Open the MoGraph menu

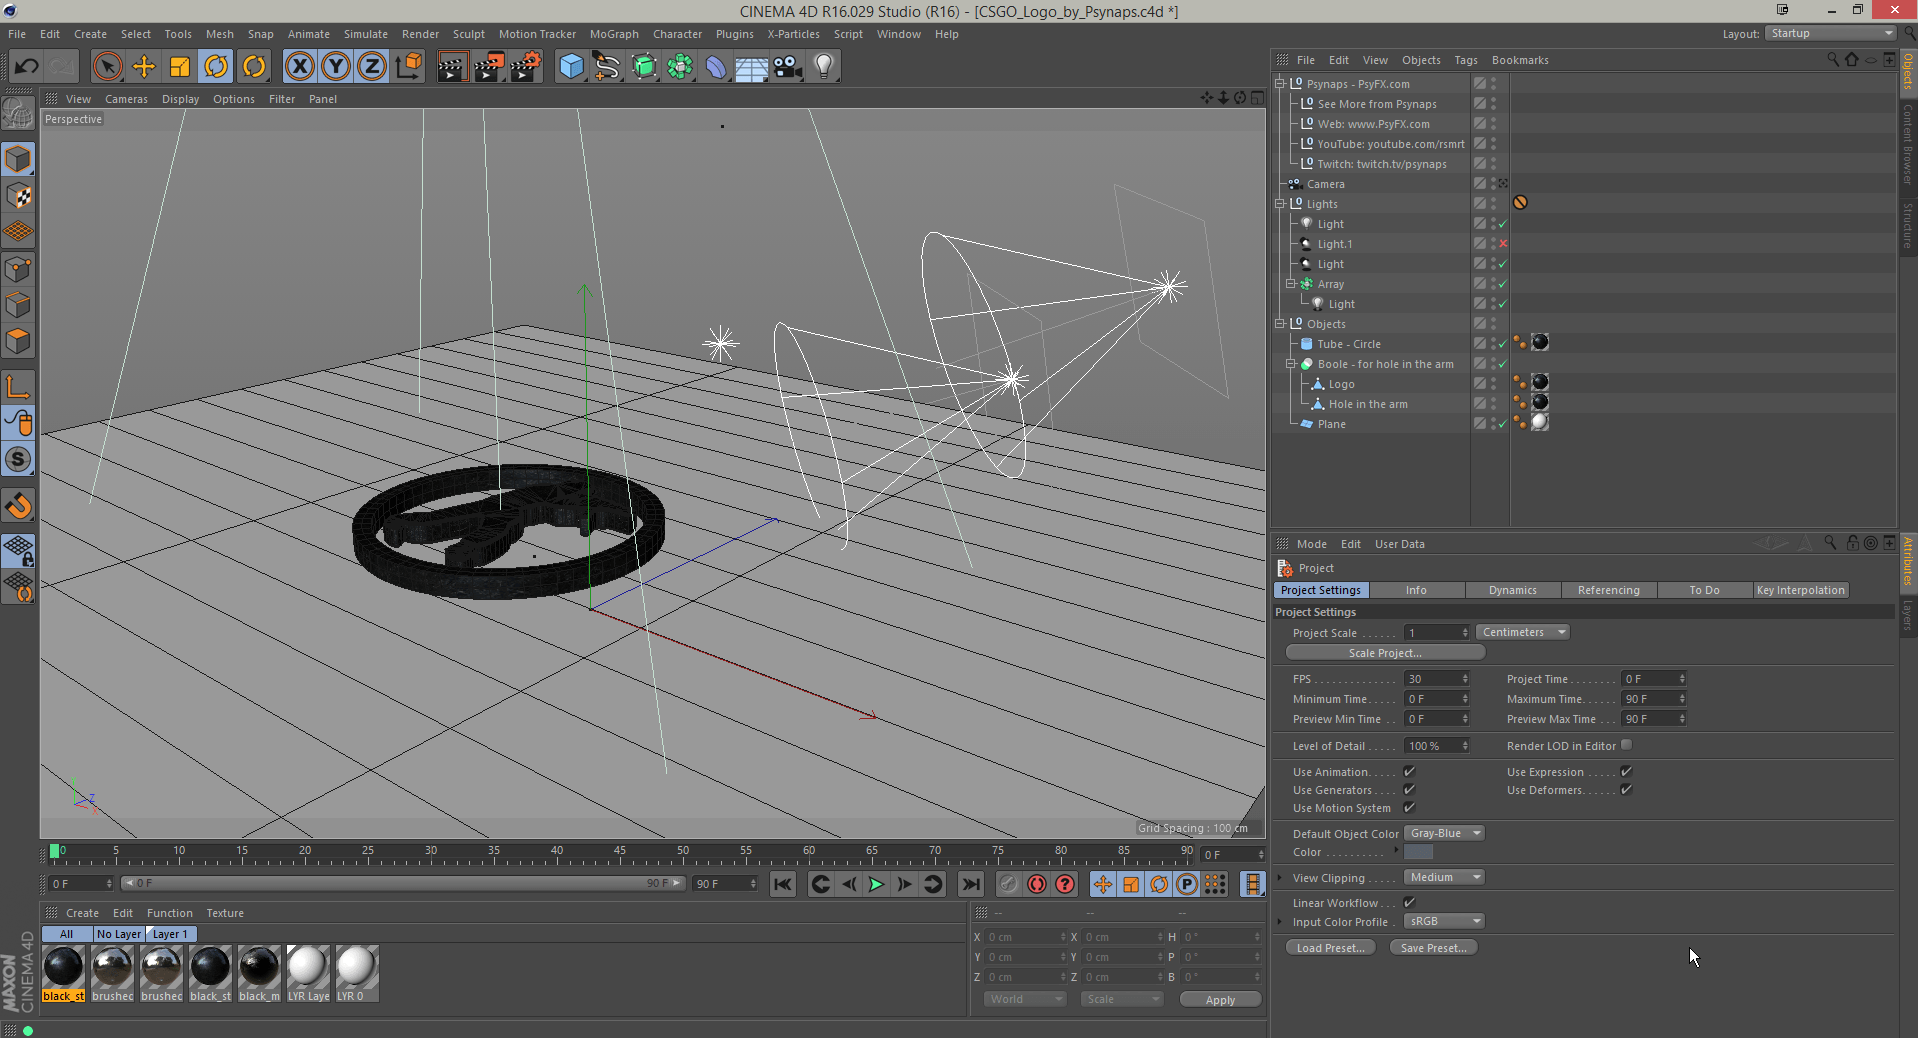(x=613, y=34)
